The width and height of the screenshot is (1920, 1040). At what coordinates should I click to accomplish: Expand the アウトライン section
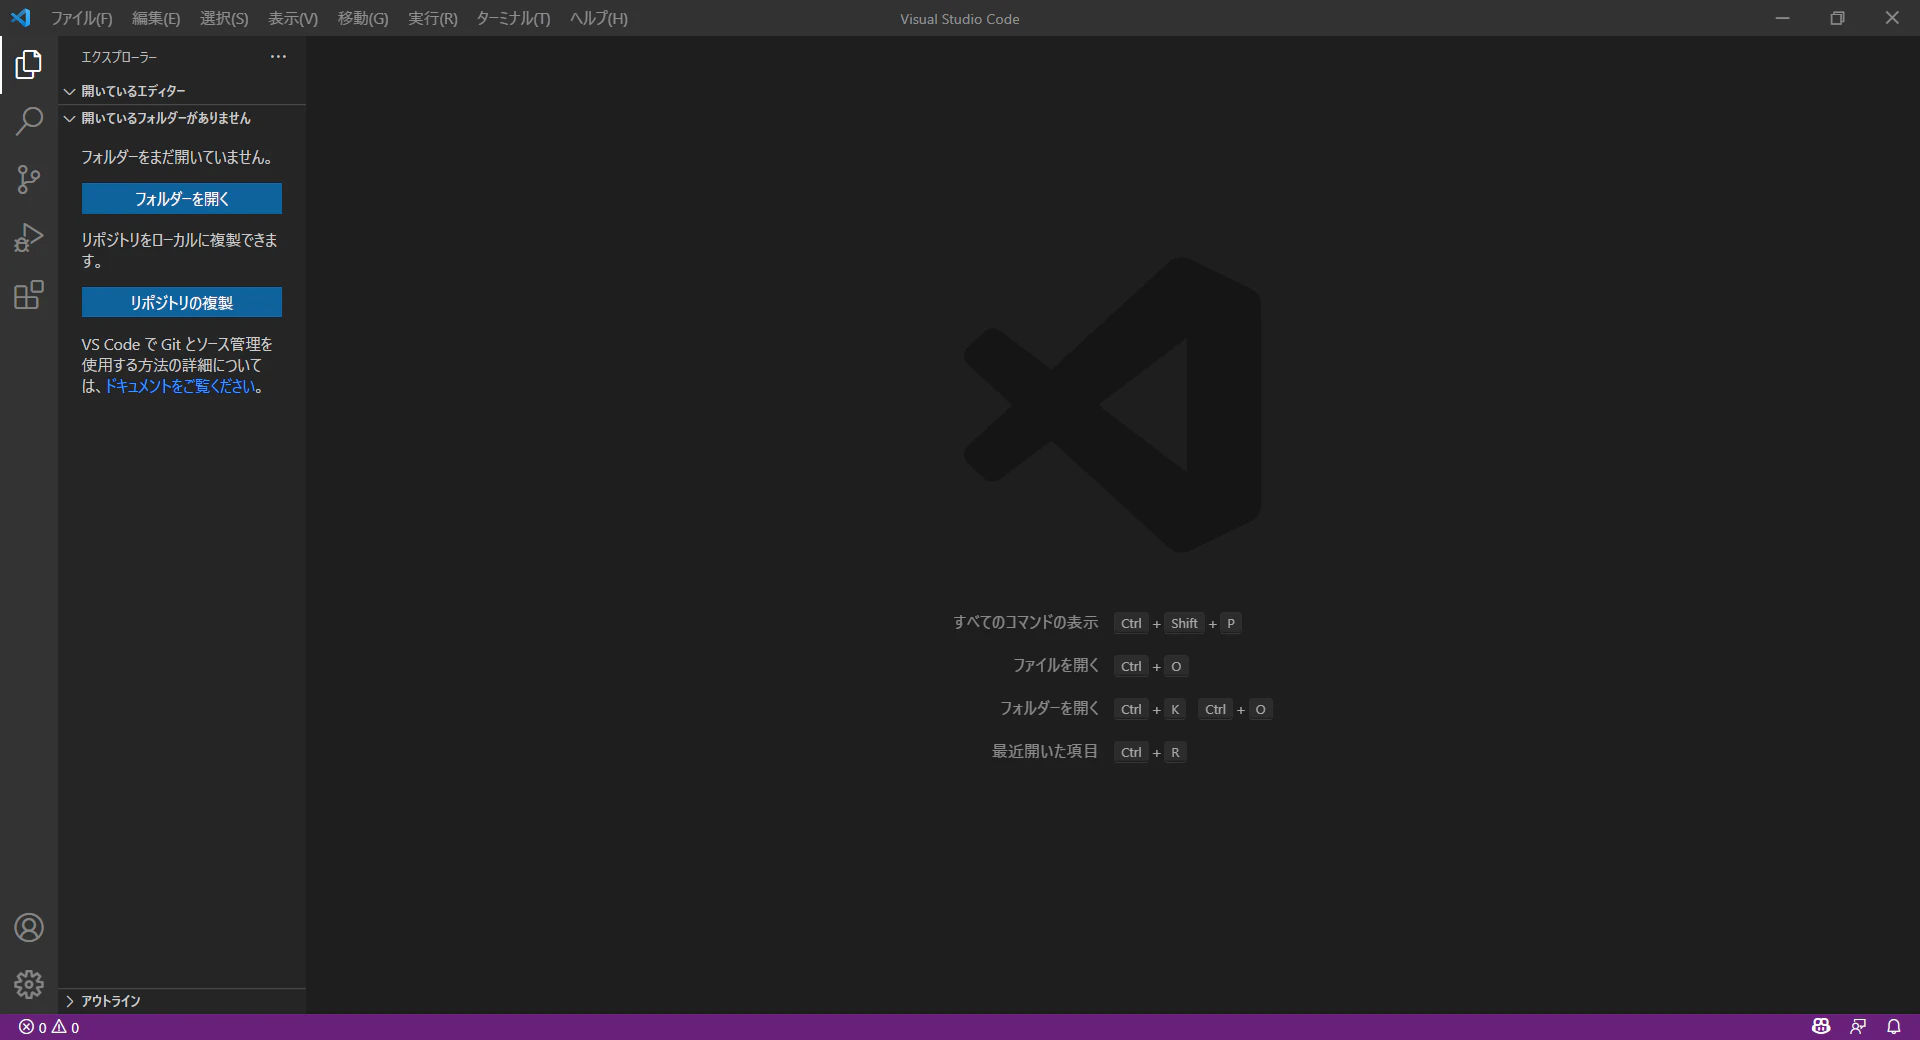182,1001
